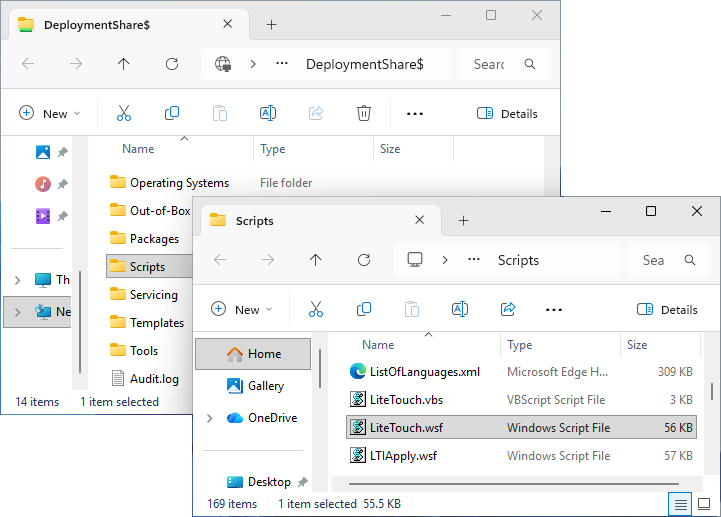This screenshot has height=517, width=721.
Task: Sort by Type column in DeploymentShare$ window
Action: click(273, 149)
